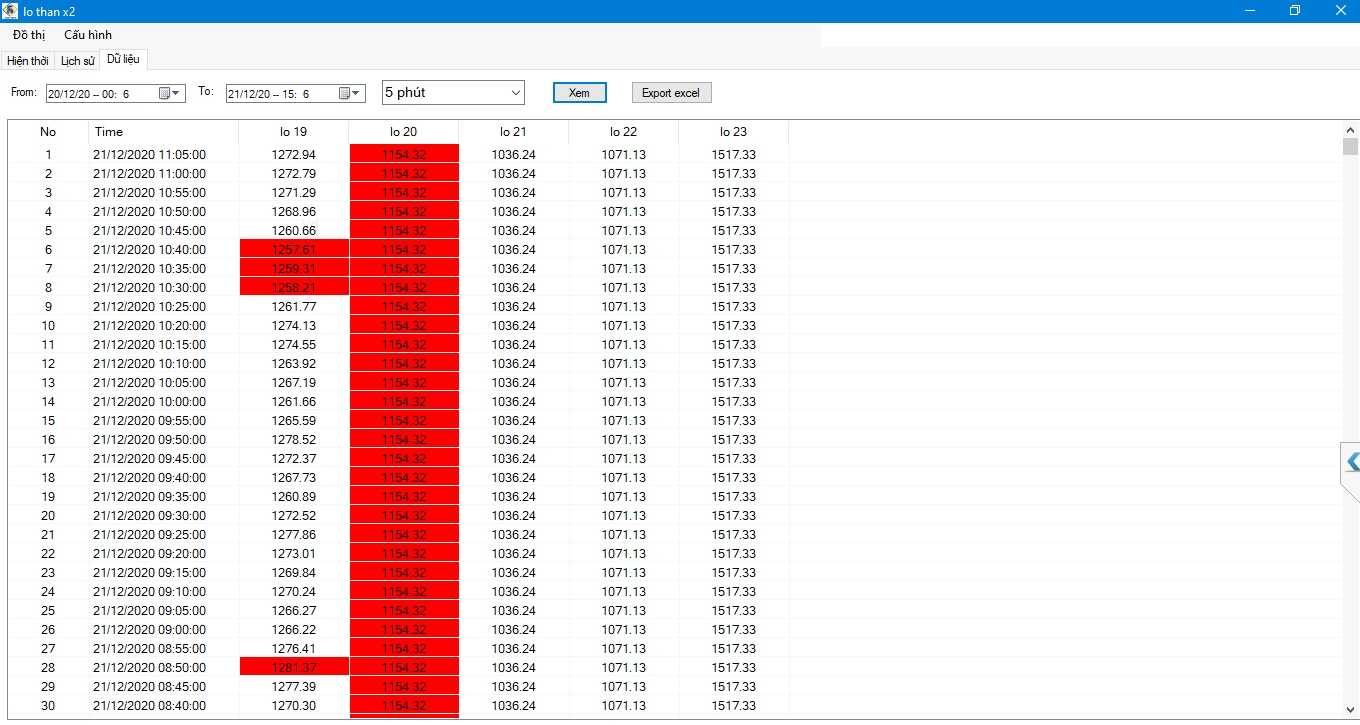
Task: Click the scrollbar down arrow
Action: [x=1350, y=710]
